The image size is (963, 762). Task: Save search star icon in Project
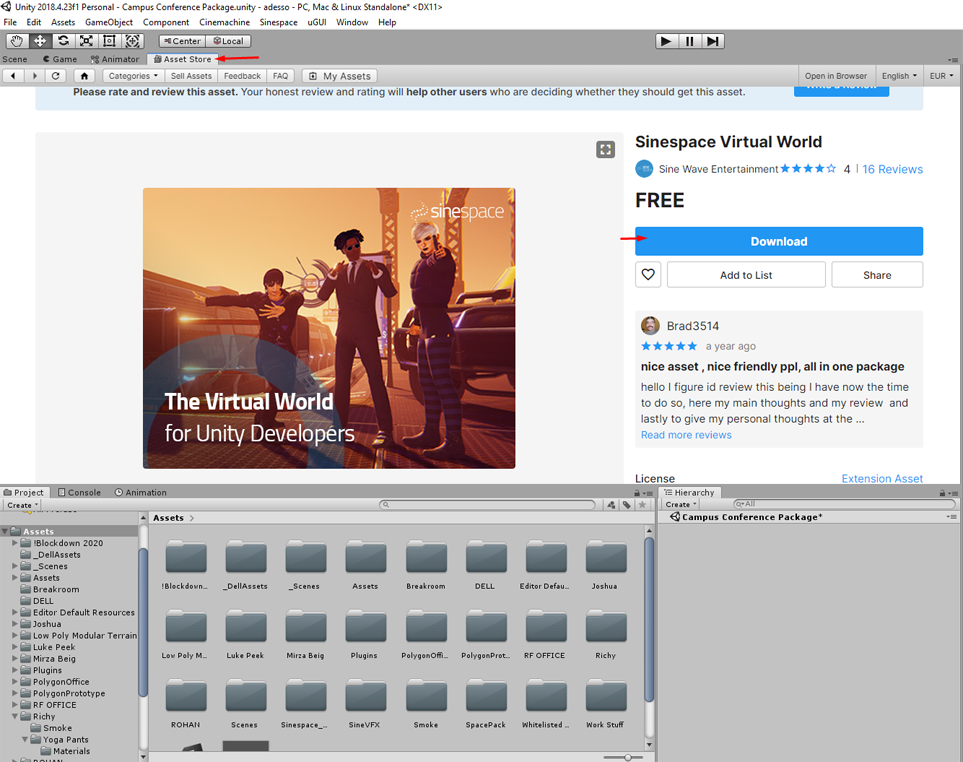(642, 505)
